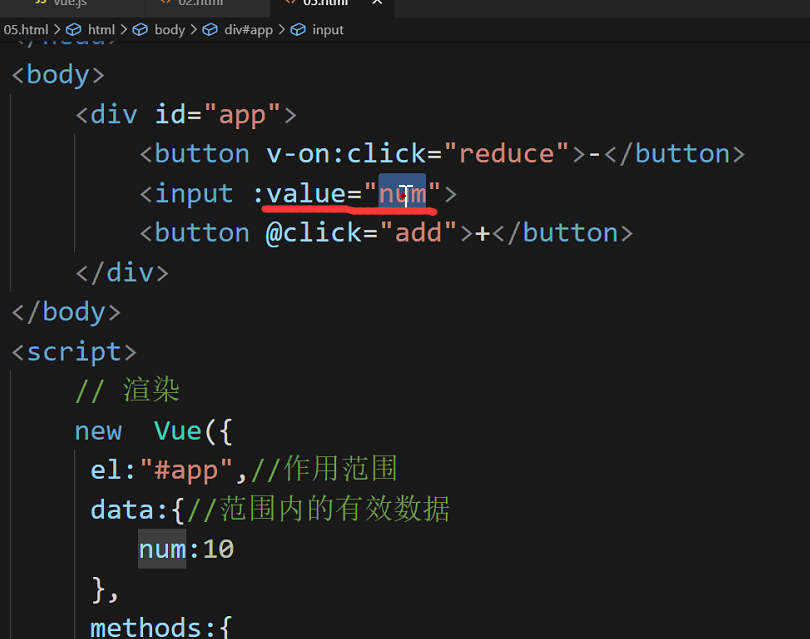The width and height of the screenshot is (810, 639).
Task: Click the data: property key
Action: coord(129,510)
